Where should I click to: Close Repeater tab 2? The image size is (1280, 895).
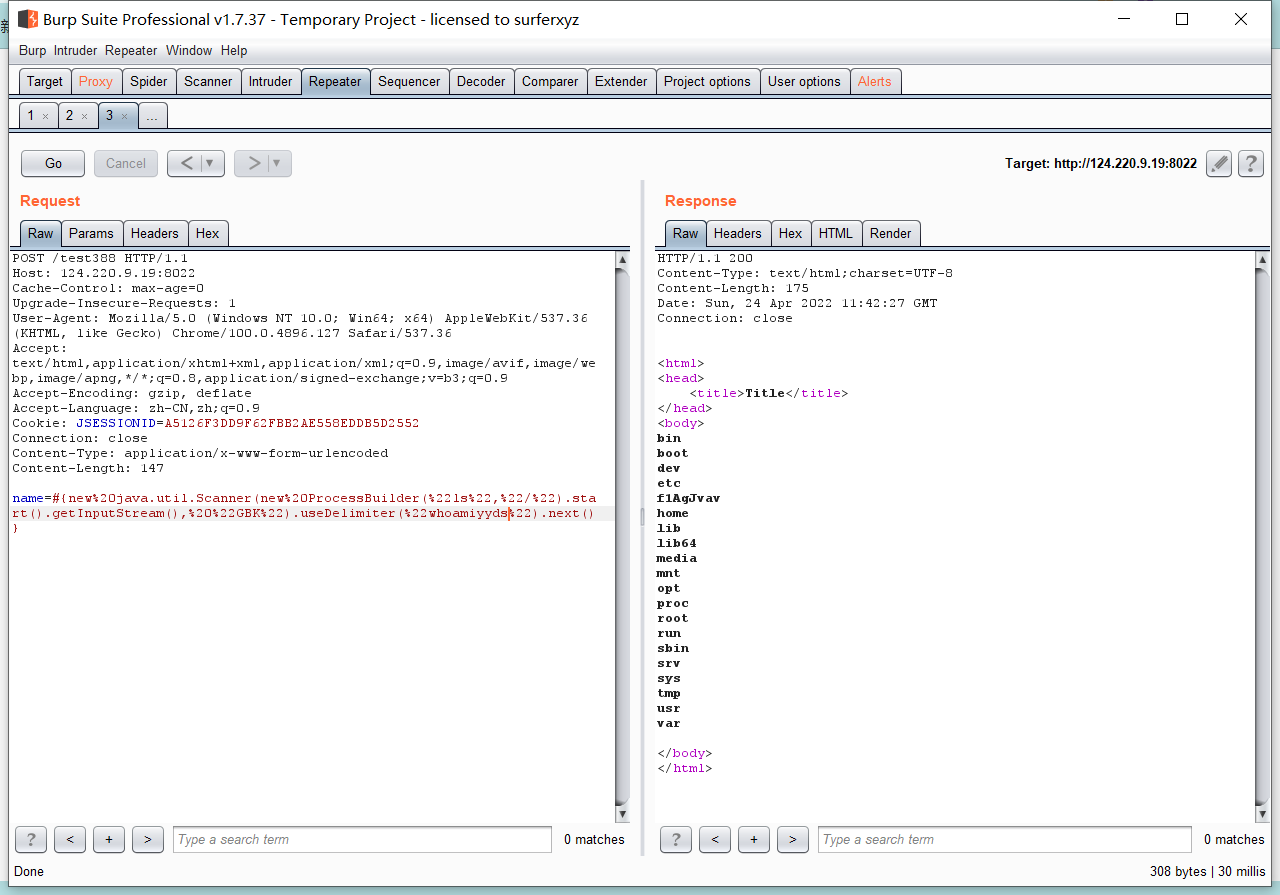point(84,117)
